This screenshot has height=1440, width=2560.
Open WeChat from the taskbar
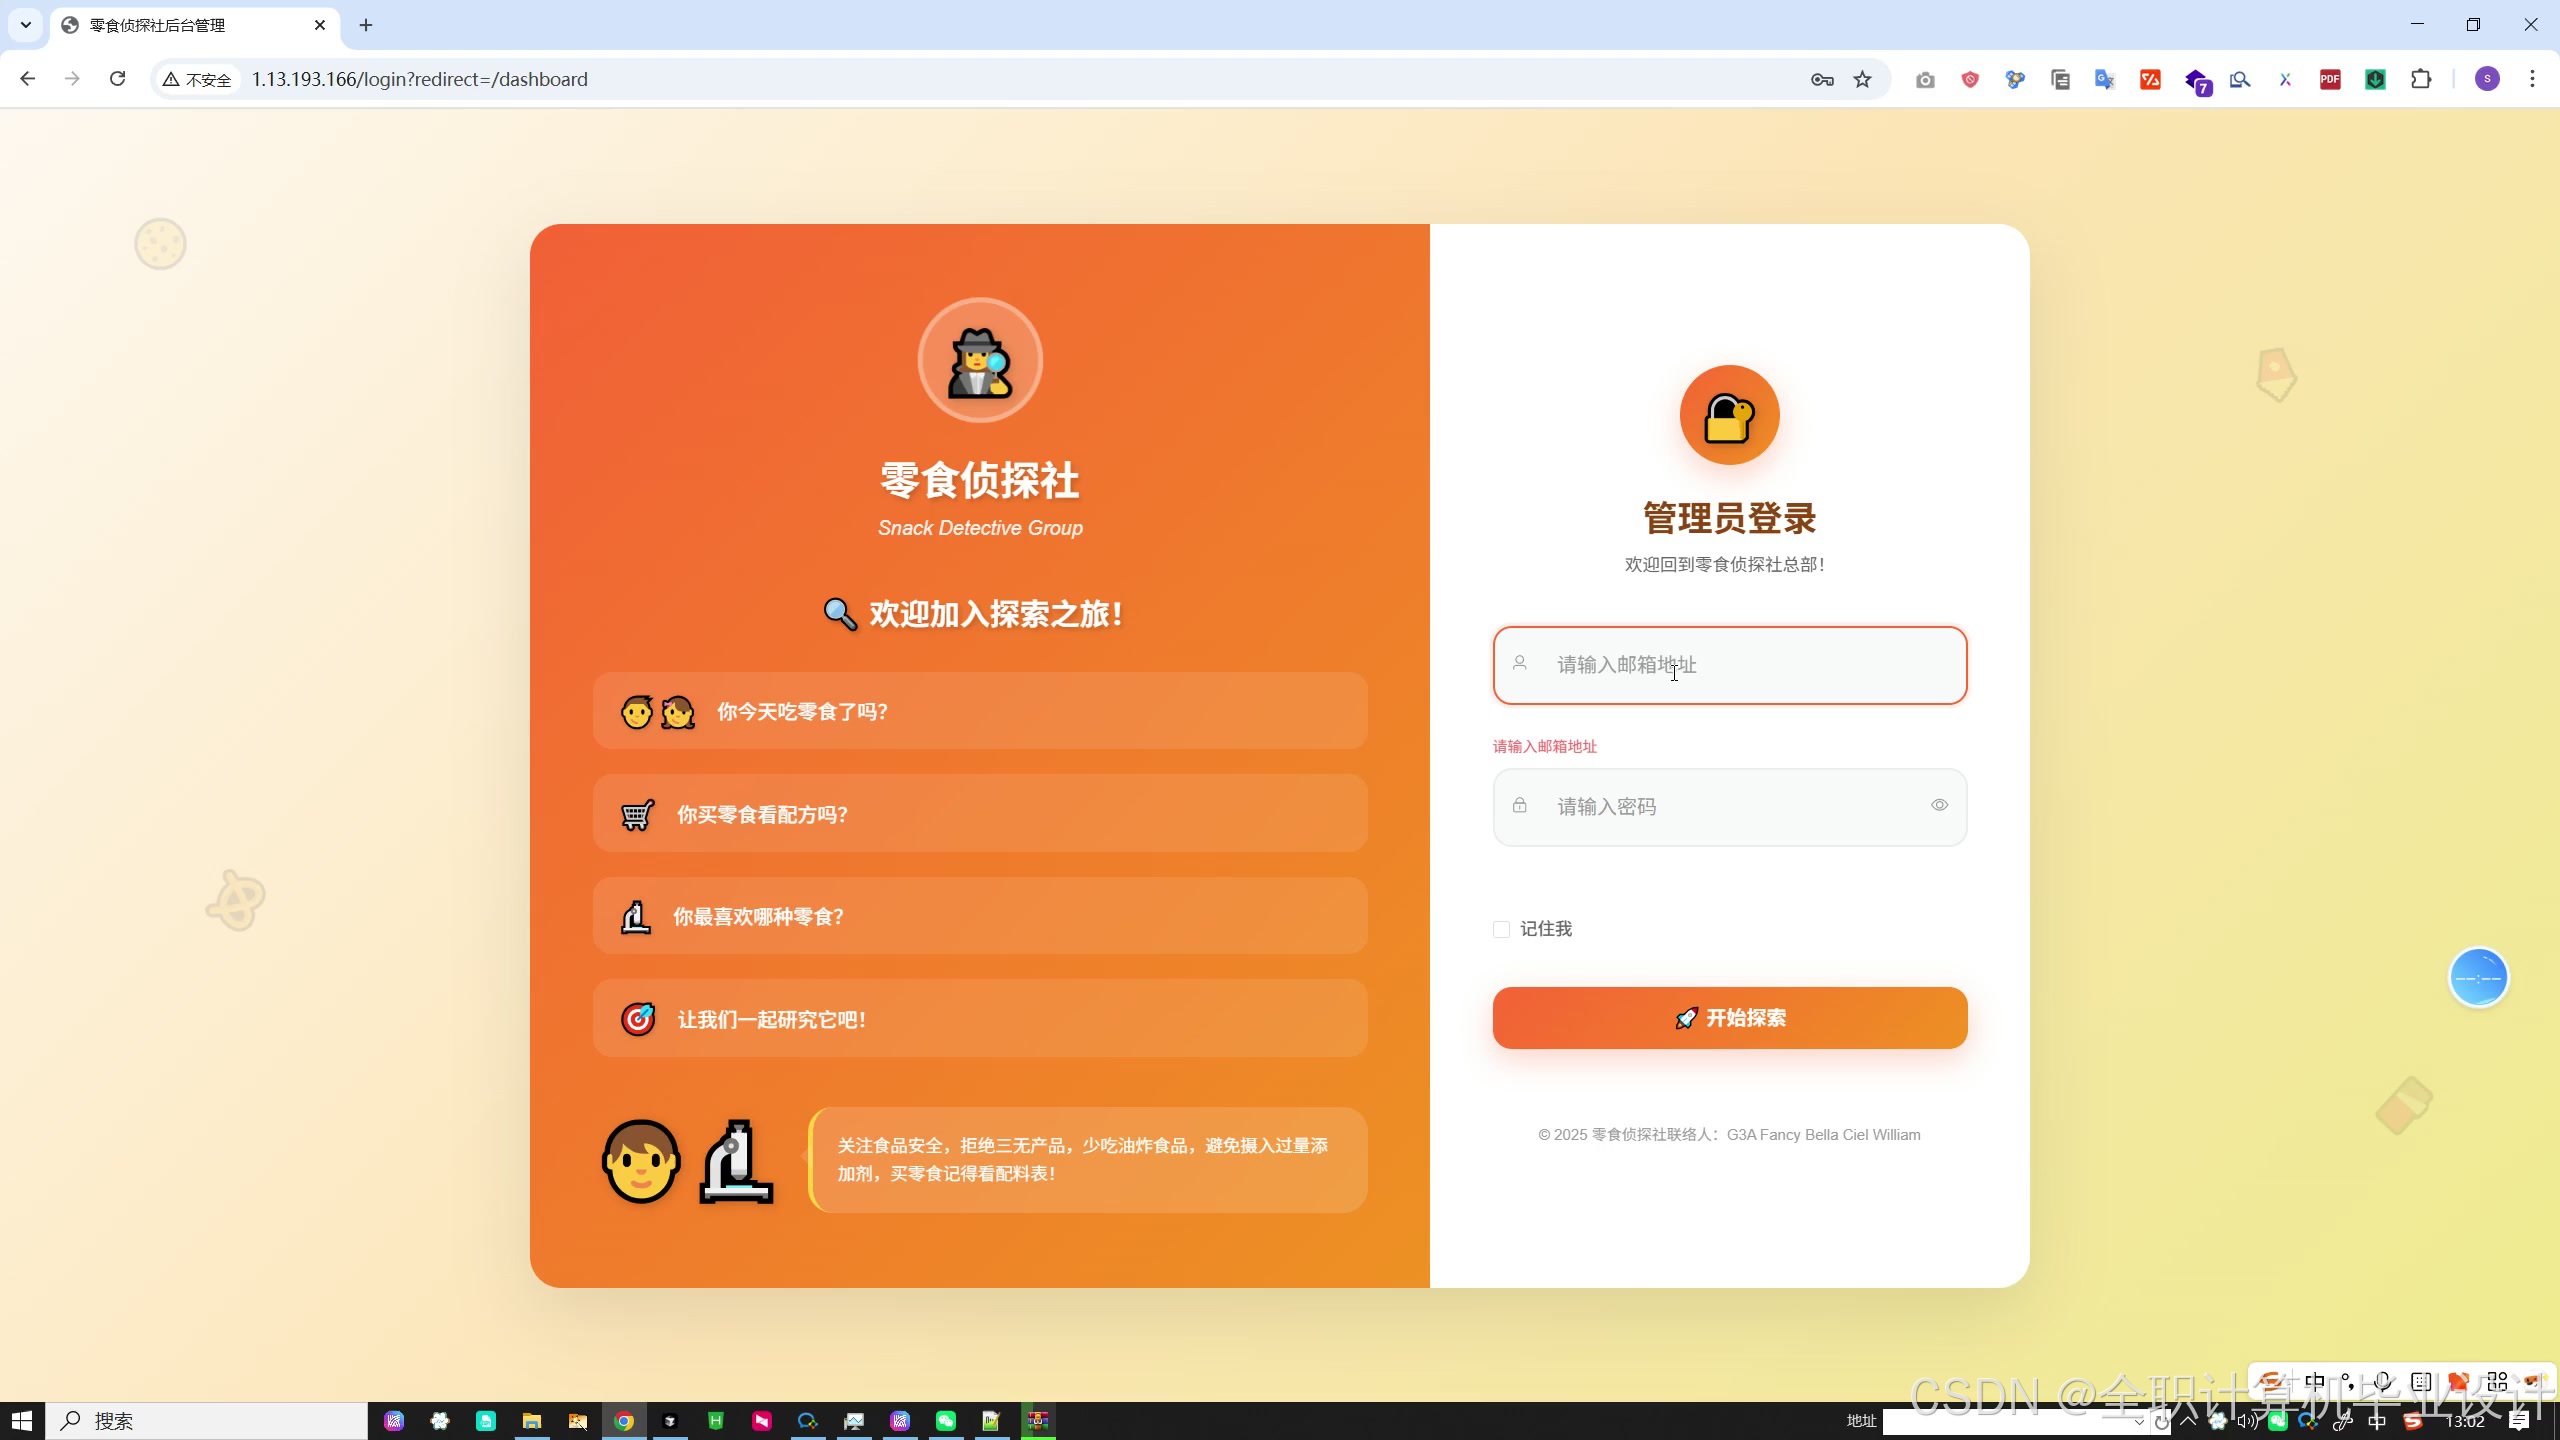point(945,1421)
